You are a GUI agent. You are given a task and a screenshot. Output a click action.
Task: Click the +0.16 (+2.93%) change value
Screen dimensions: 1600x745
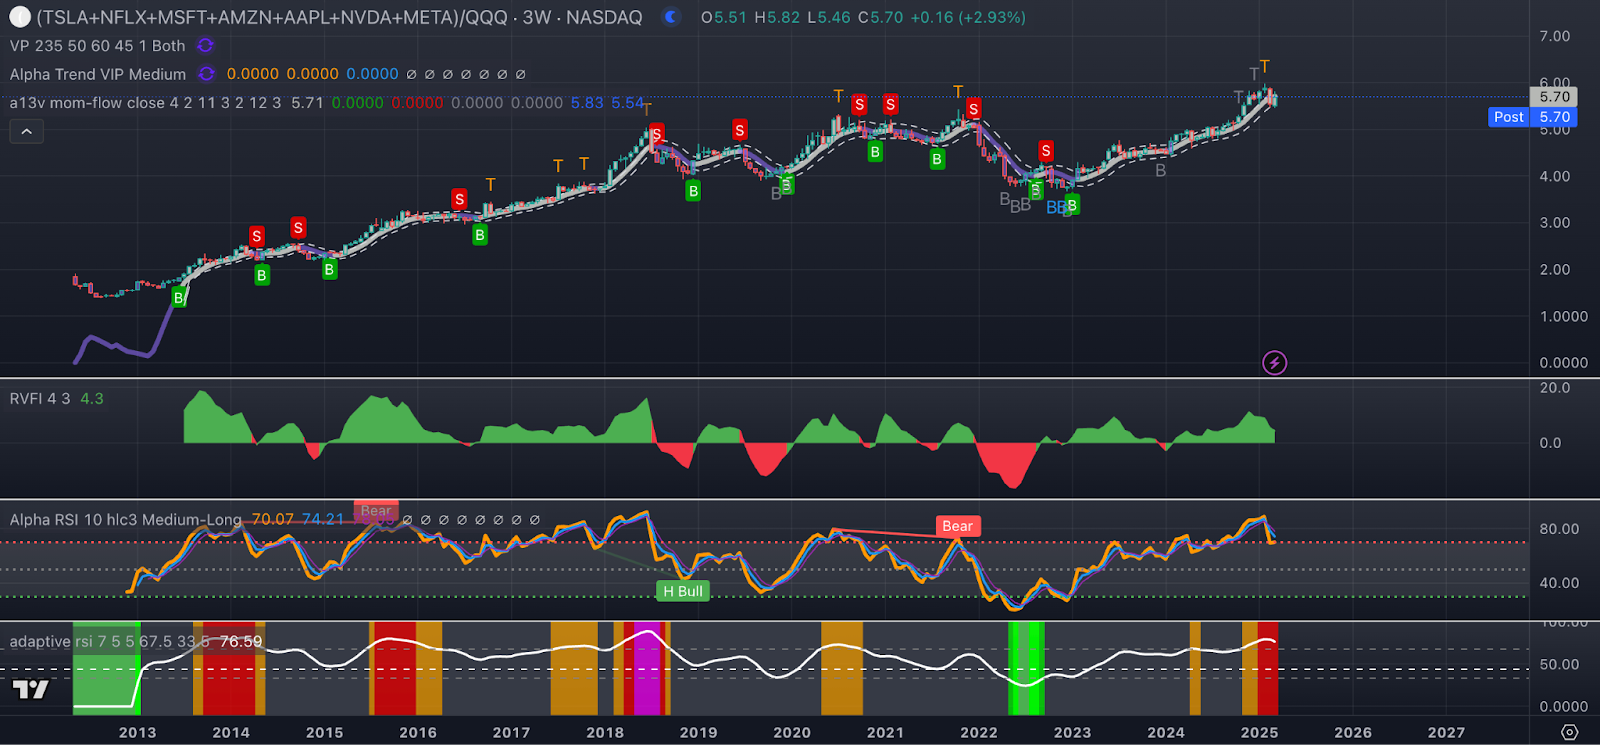[968, 17]
